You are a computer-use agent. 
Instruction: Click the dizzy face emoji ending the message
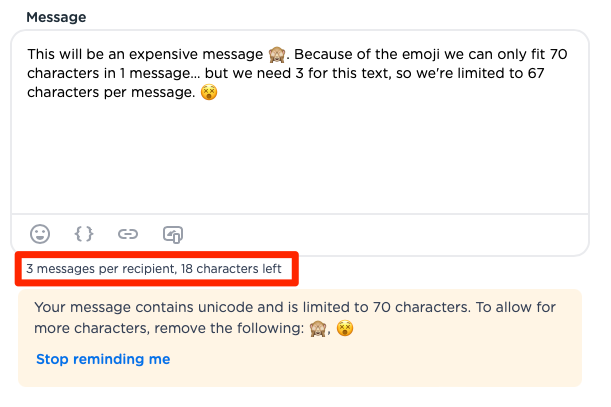point(209,92)
